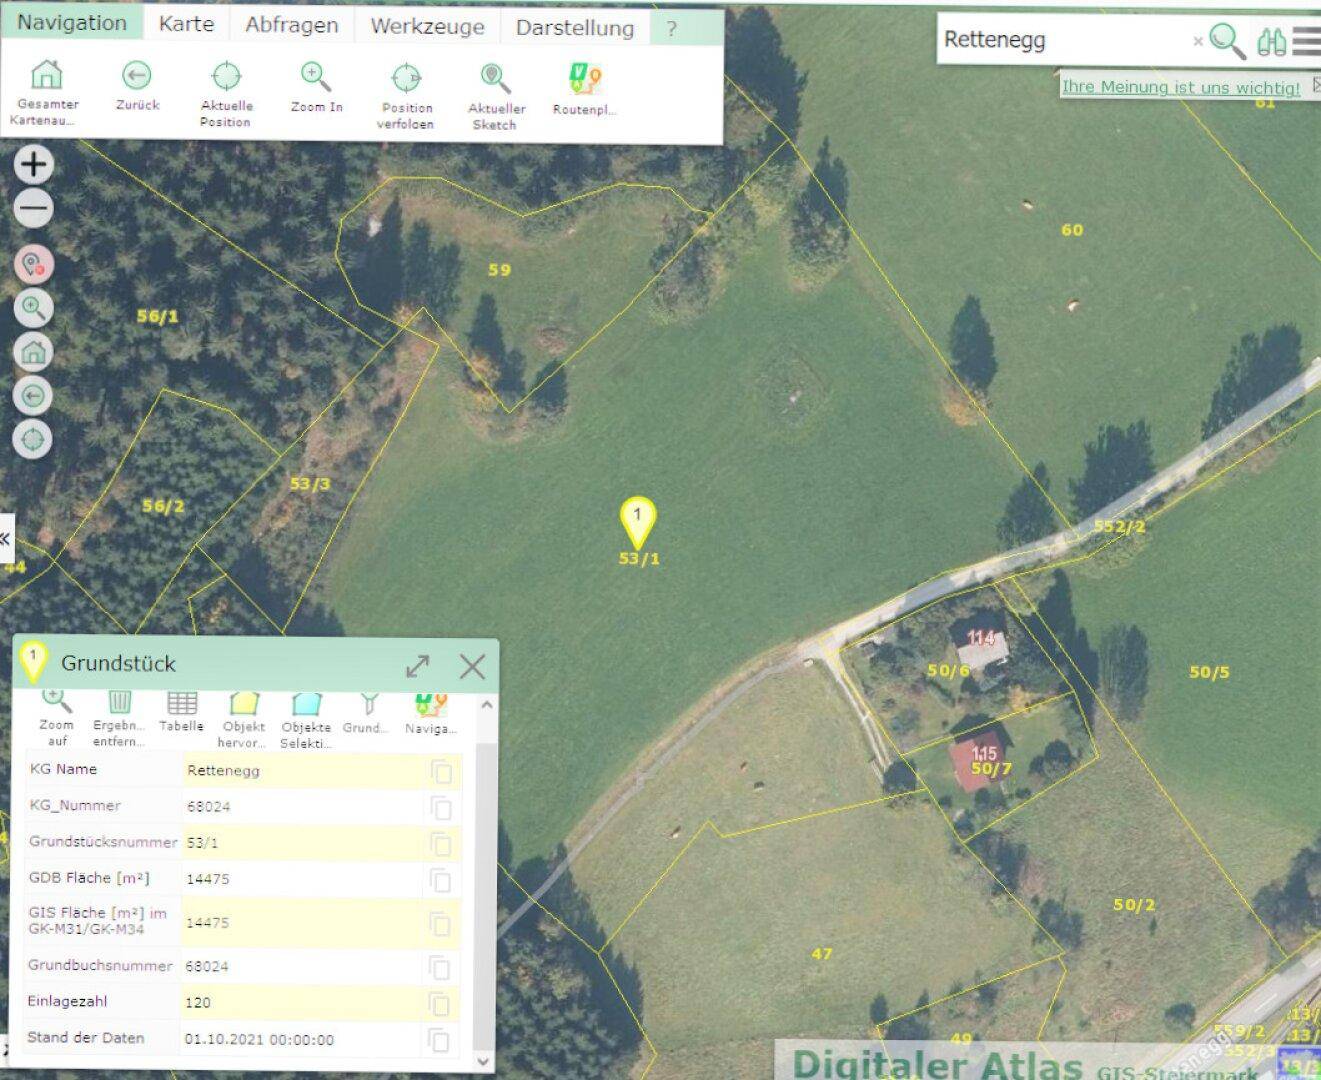The height and width of the screenshot is (1080, 1321).
Task: Click the parcel label 50/5 on map
Action: point(1209,672)
